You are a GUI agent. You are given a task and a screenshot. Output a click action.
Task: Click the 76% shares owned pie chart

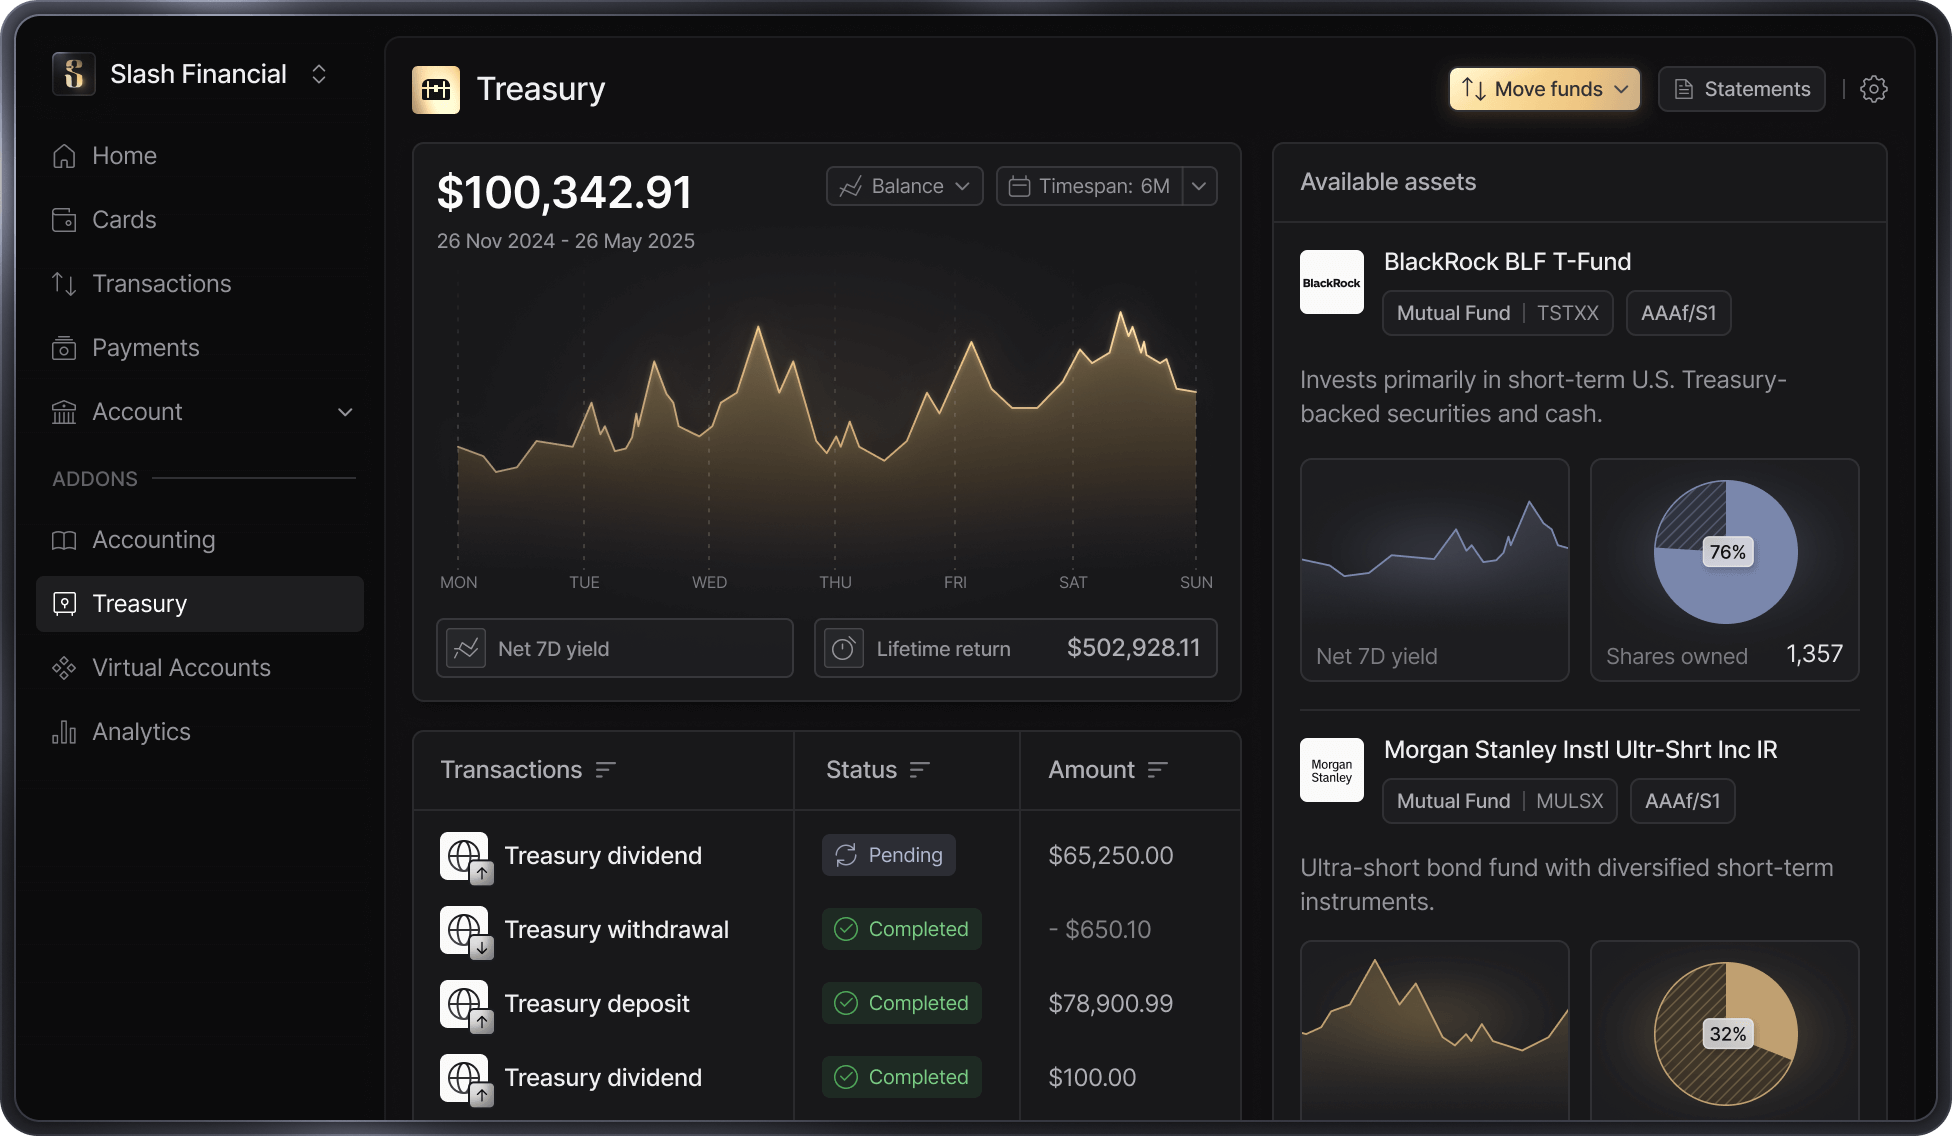pyautogui.click(x=1725, y=552)
